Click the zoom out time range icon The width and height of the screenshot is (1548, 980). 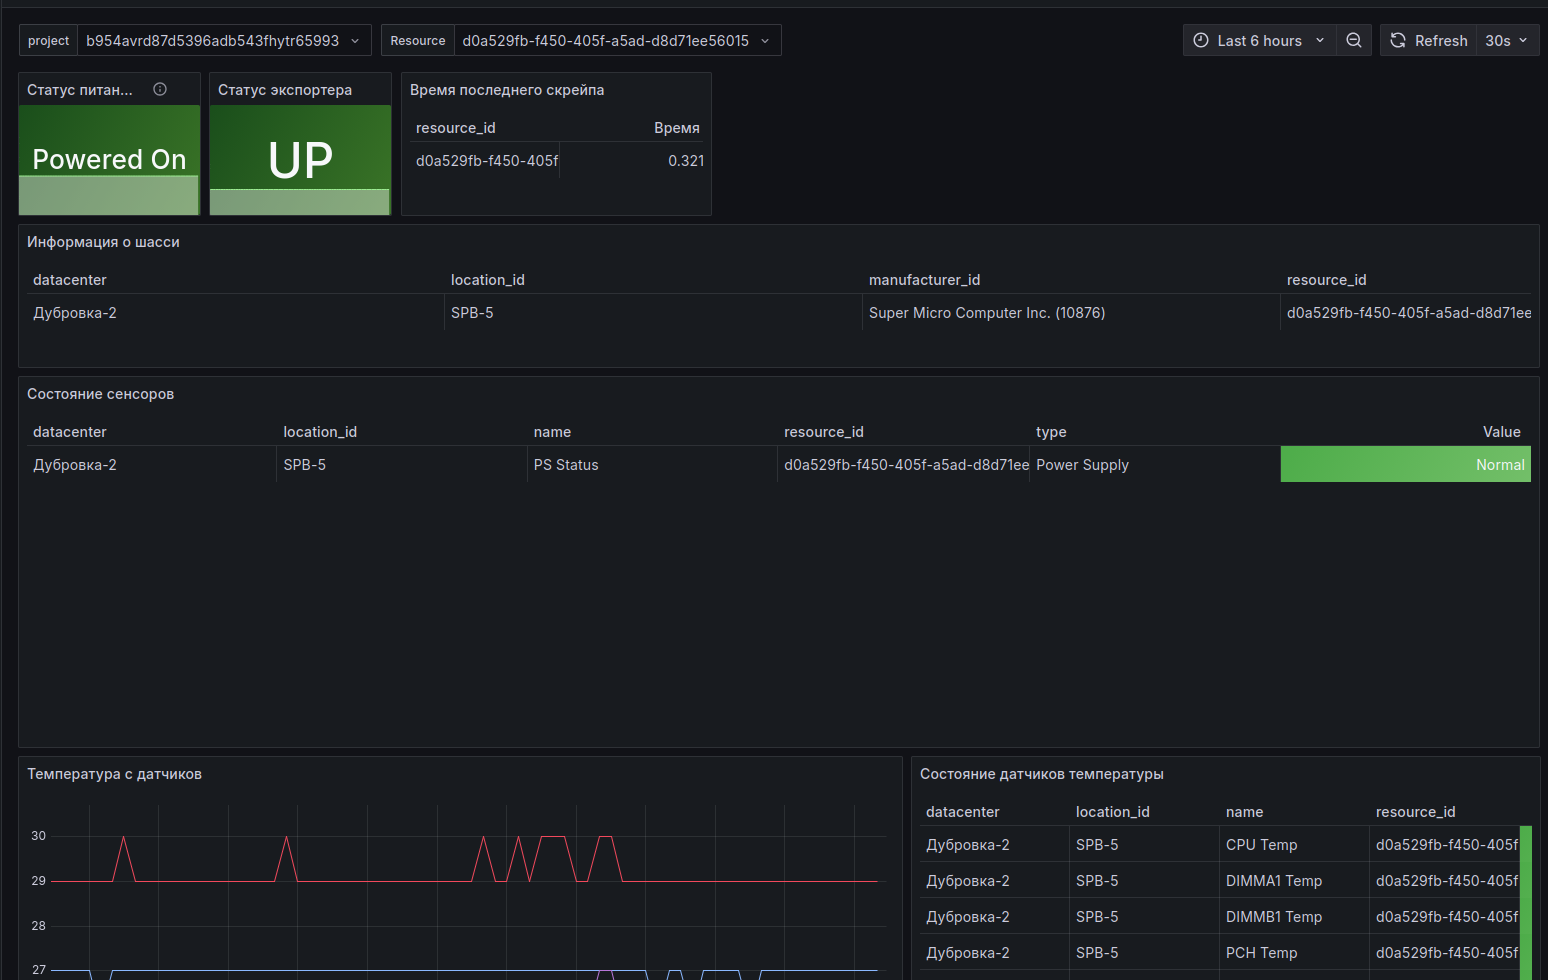pyautogui.click(x=1353, y=40)
